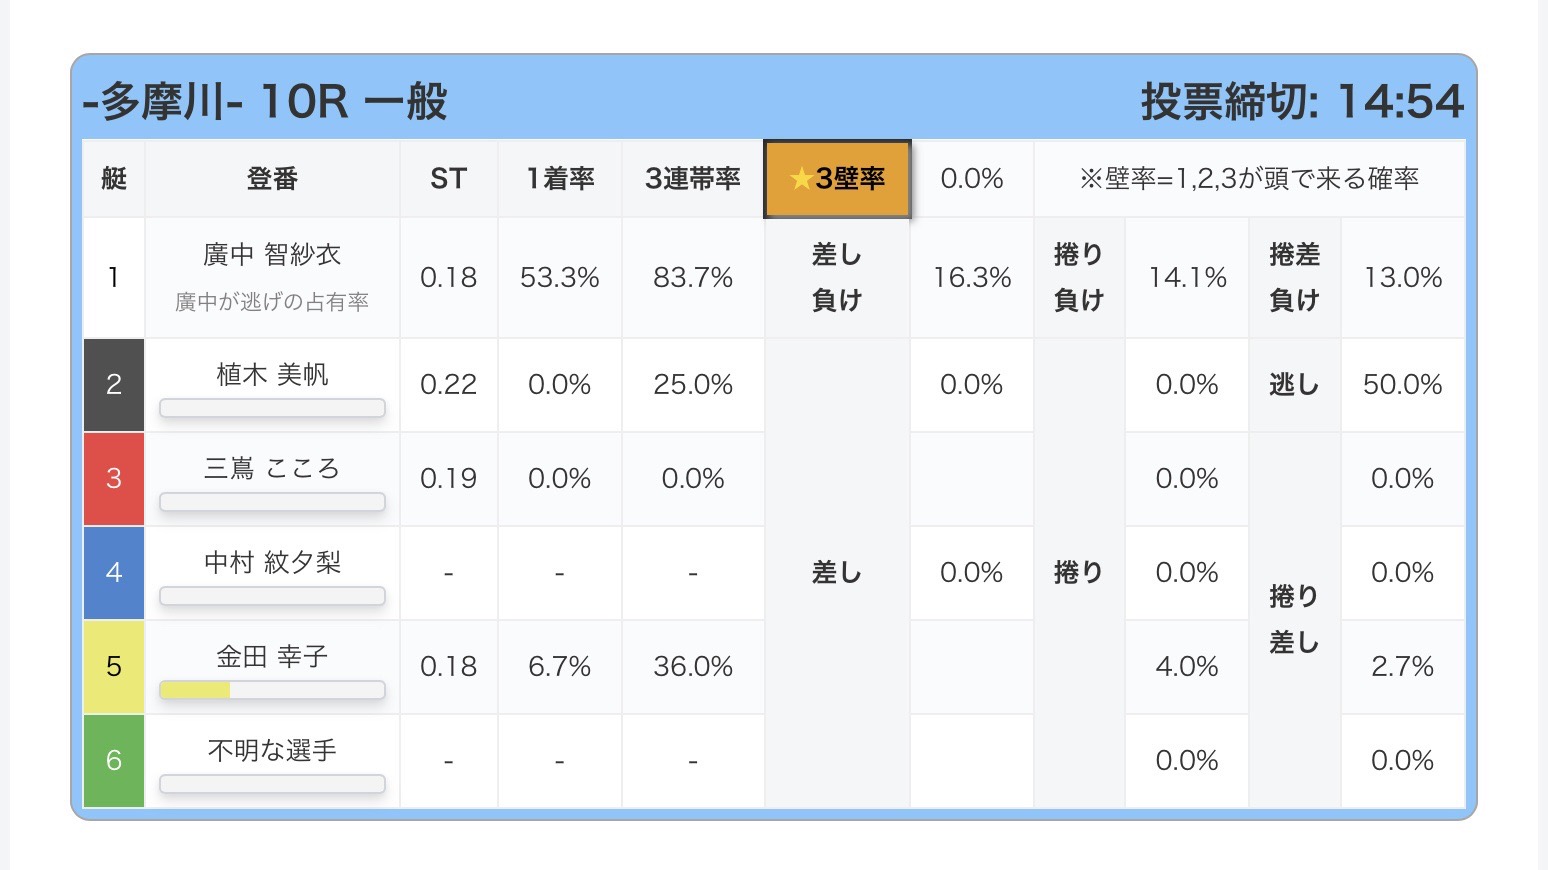Click the 登番 column header
Image resolution: width=1548 pixels, height=870 pixels.
pos(272,179)
